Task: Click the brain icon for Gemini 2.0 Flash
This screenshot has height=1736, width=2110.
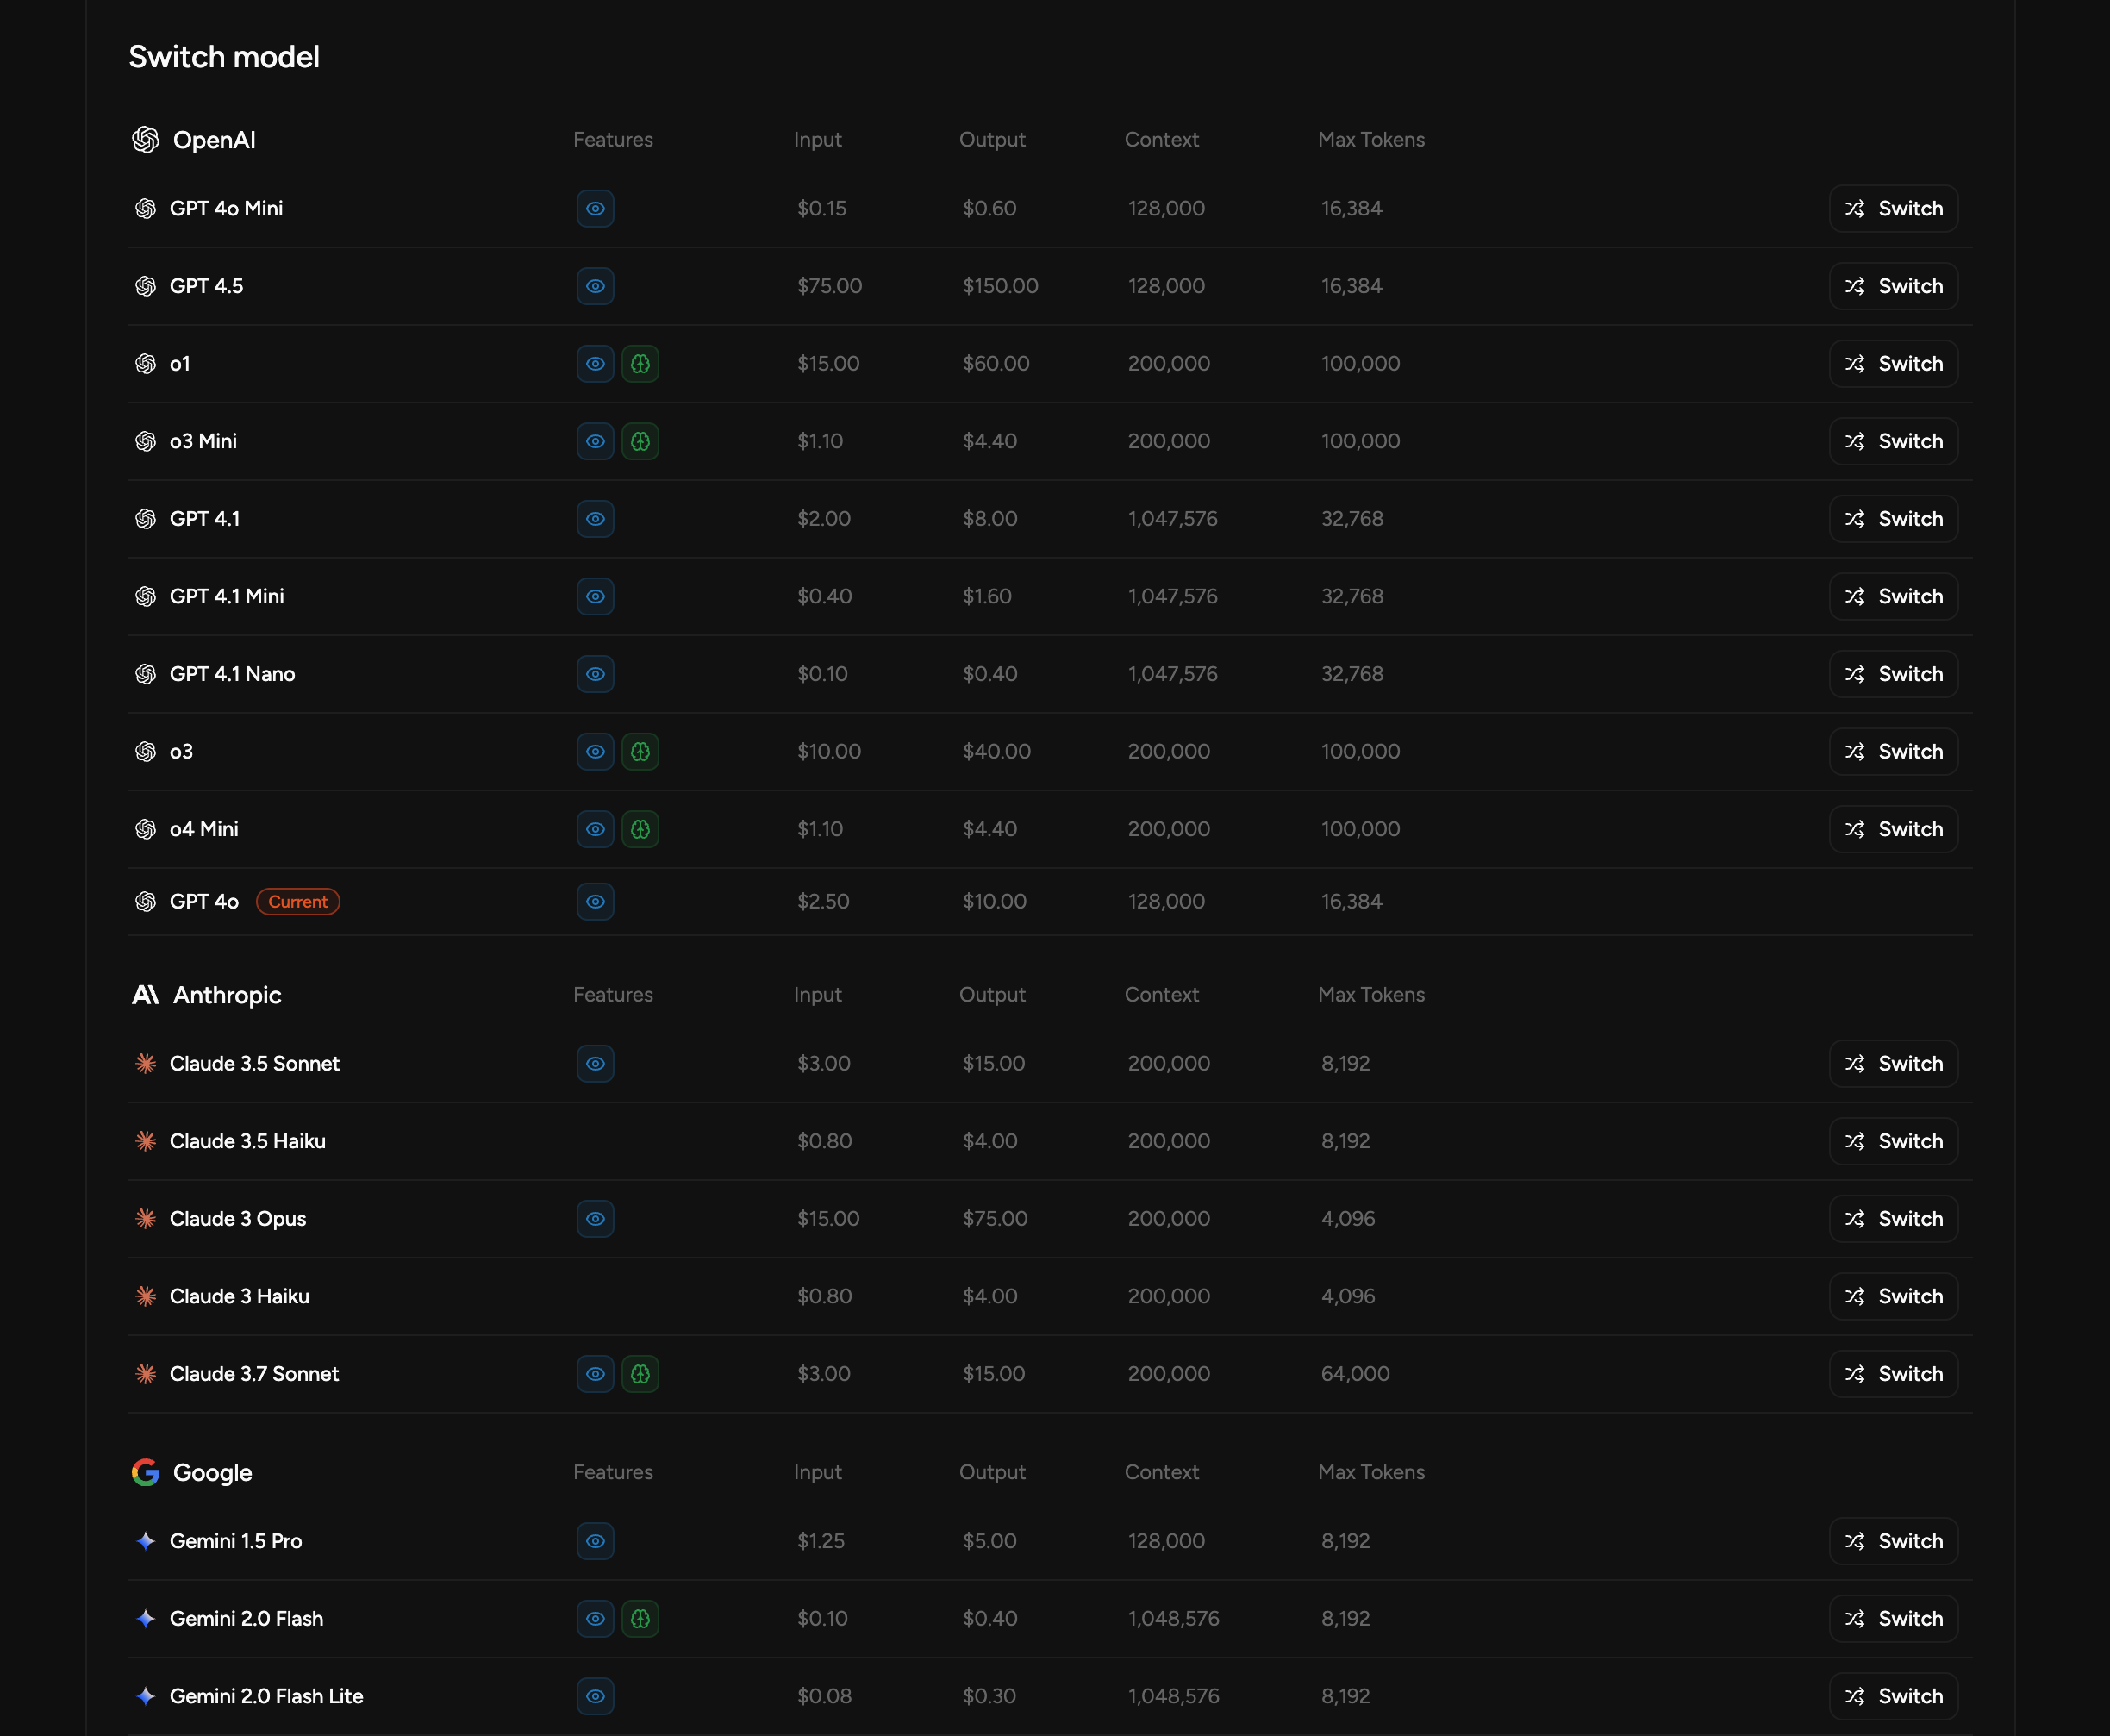Action: [640, 1619]
